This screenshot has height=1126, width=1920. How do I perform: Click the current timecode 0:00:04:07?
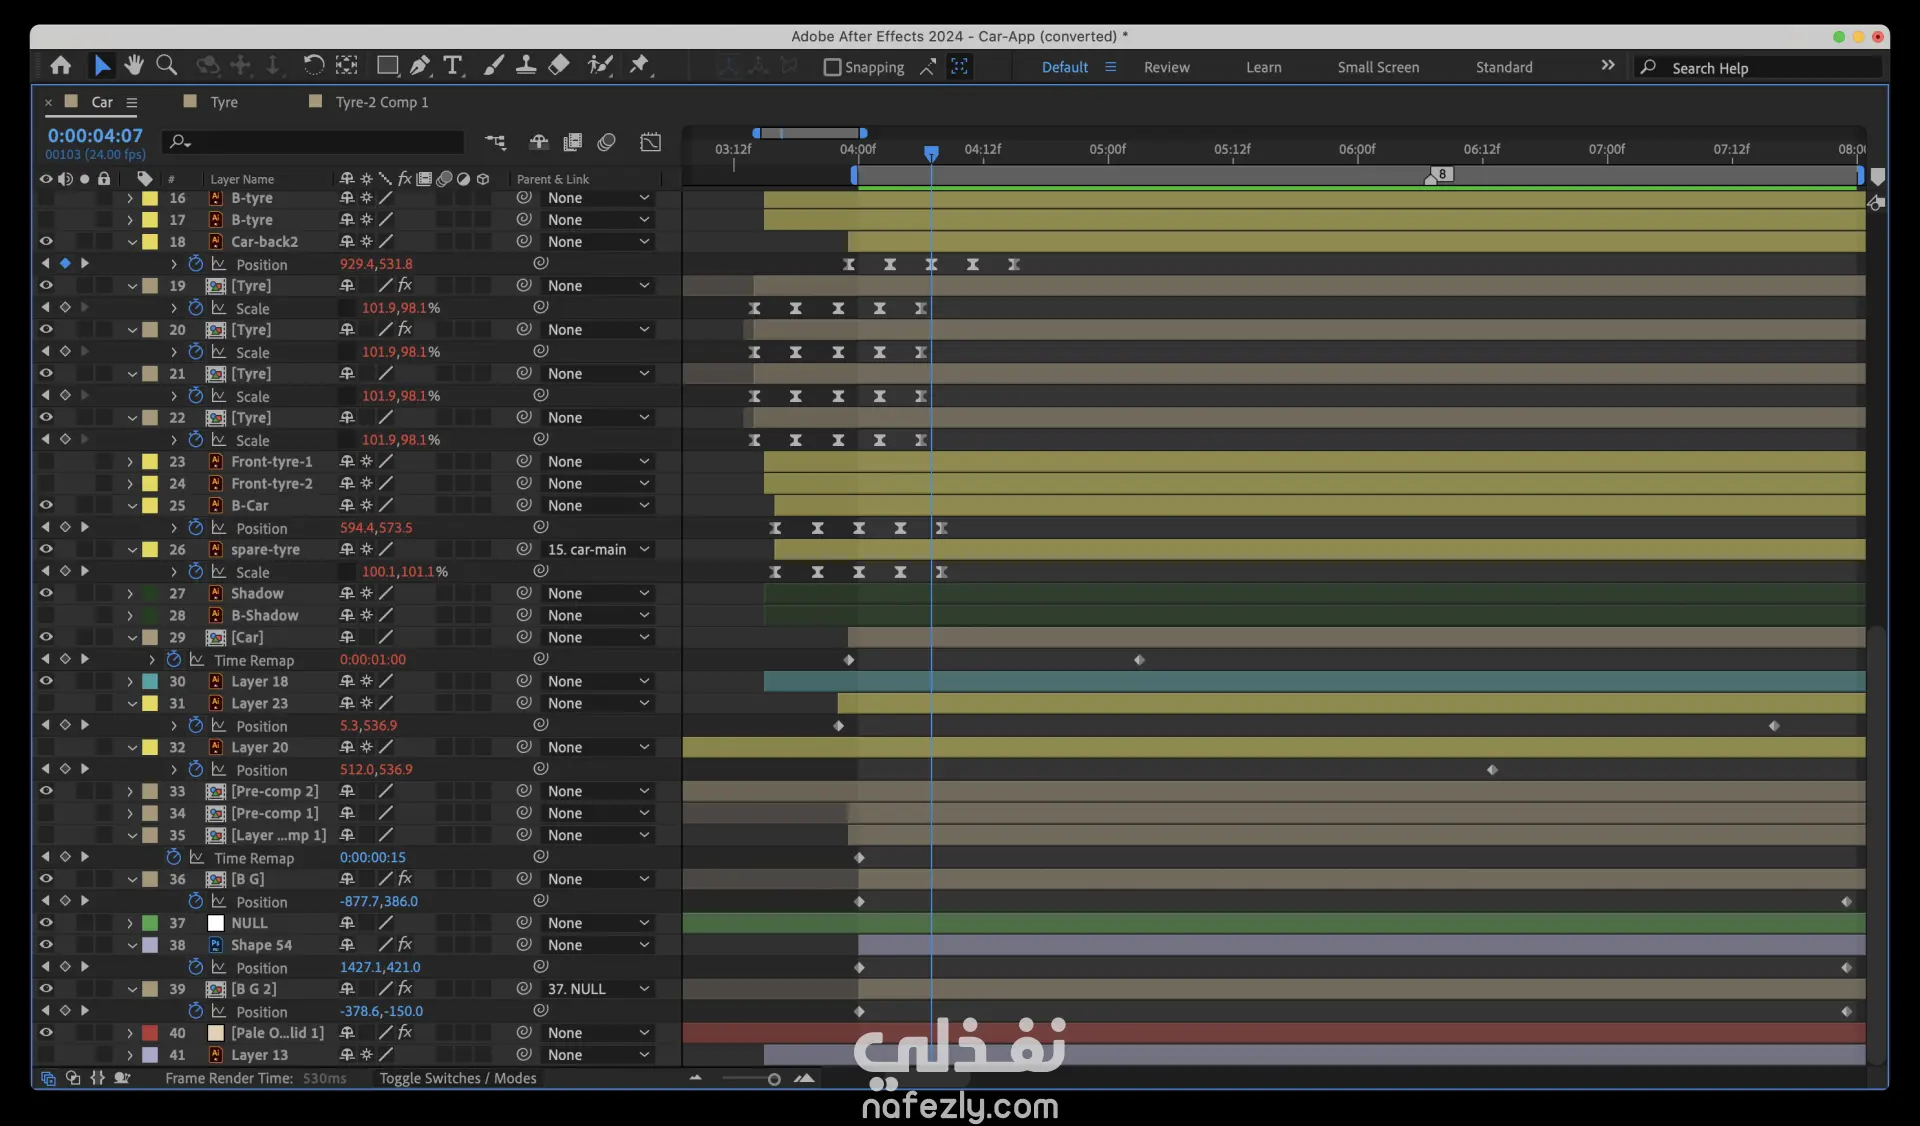(95, 135)
